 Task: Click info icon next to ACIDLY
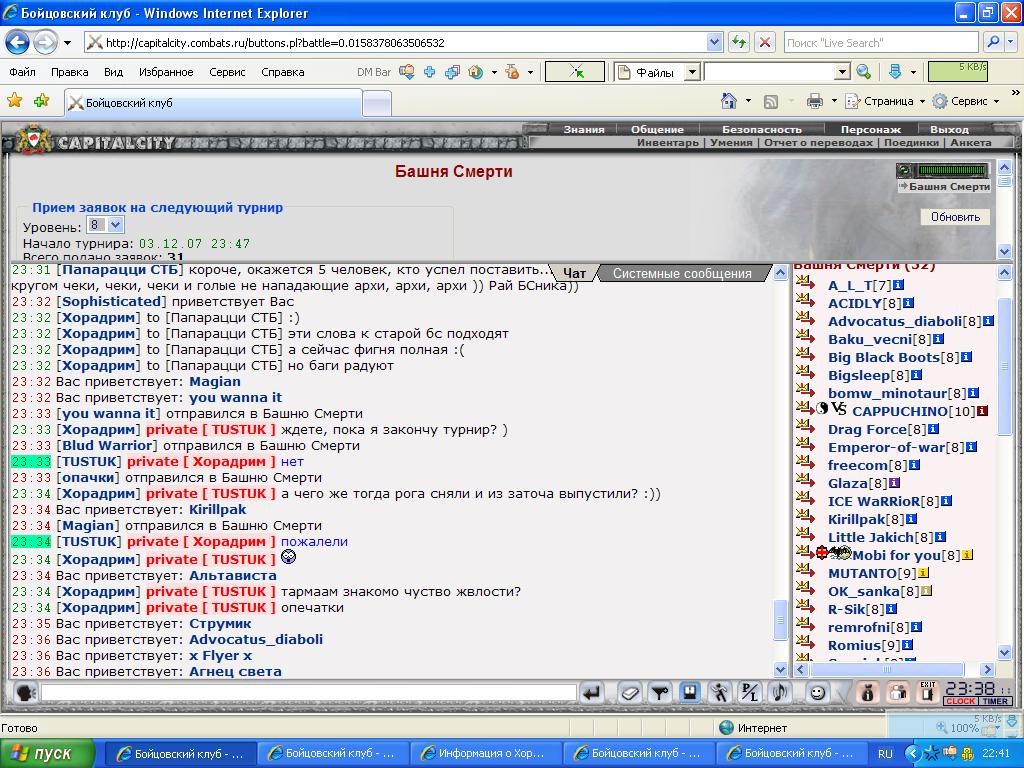[x=908, y=303]
